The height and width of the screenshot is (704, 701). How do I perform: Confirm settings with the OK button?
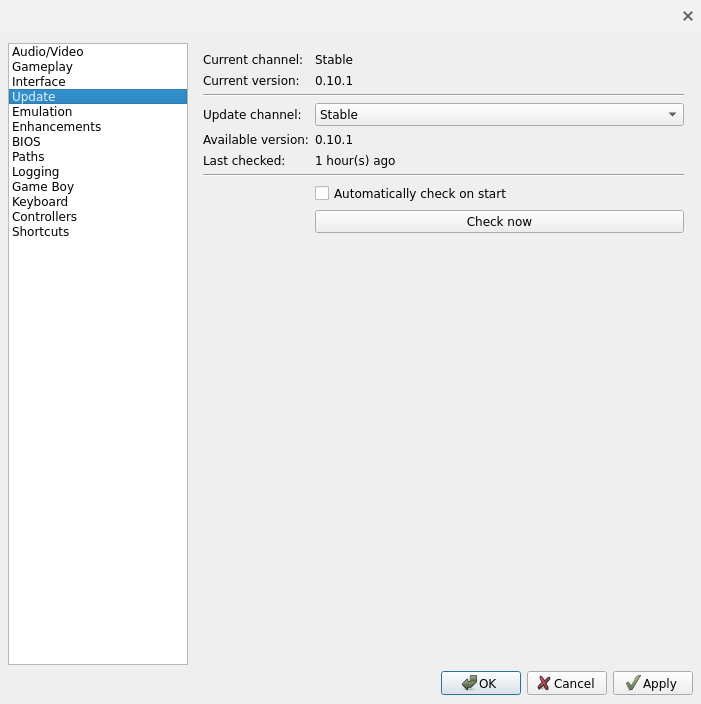click(481, 683)
